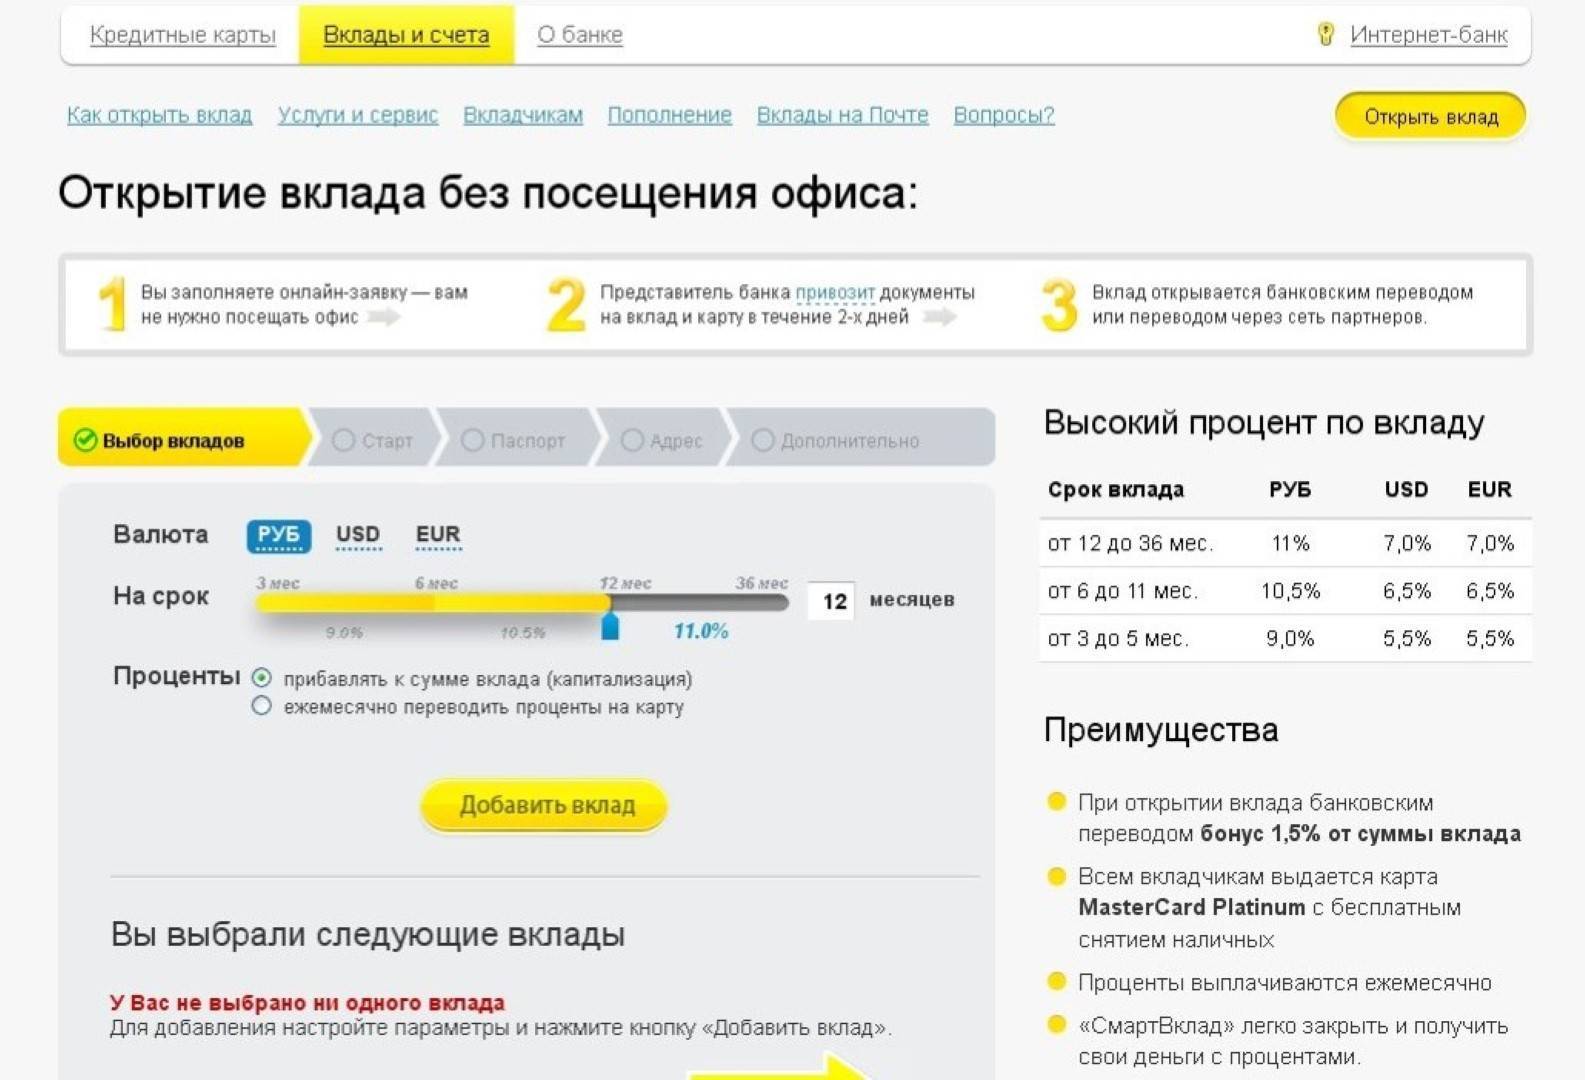Click the circle icon on Паспорт step
The image size is (1585, 1080).
click(x=472, y=441)
